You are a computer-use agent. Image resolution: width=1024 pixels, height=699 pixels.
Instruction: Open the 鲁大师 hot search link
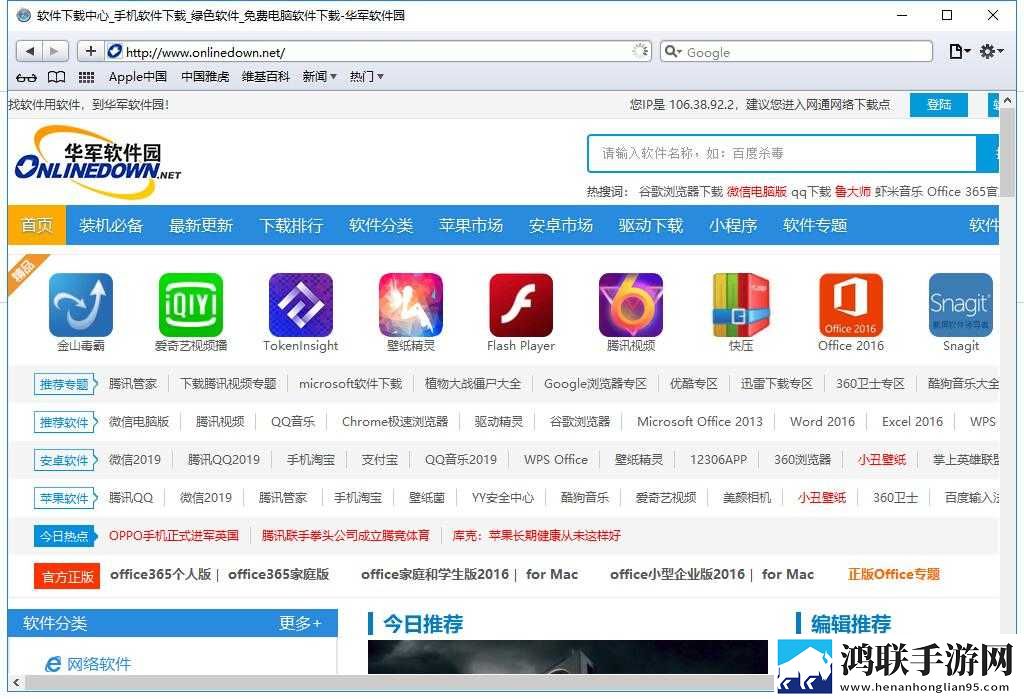[x=852, y=191]
